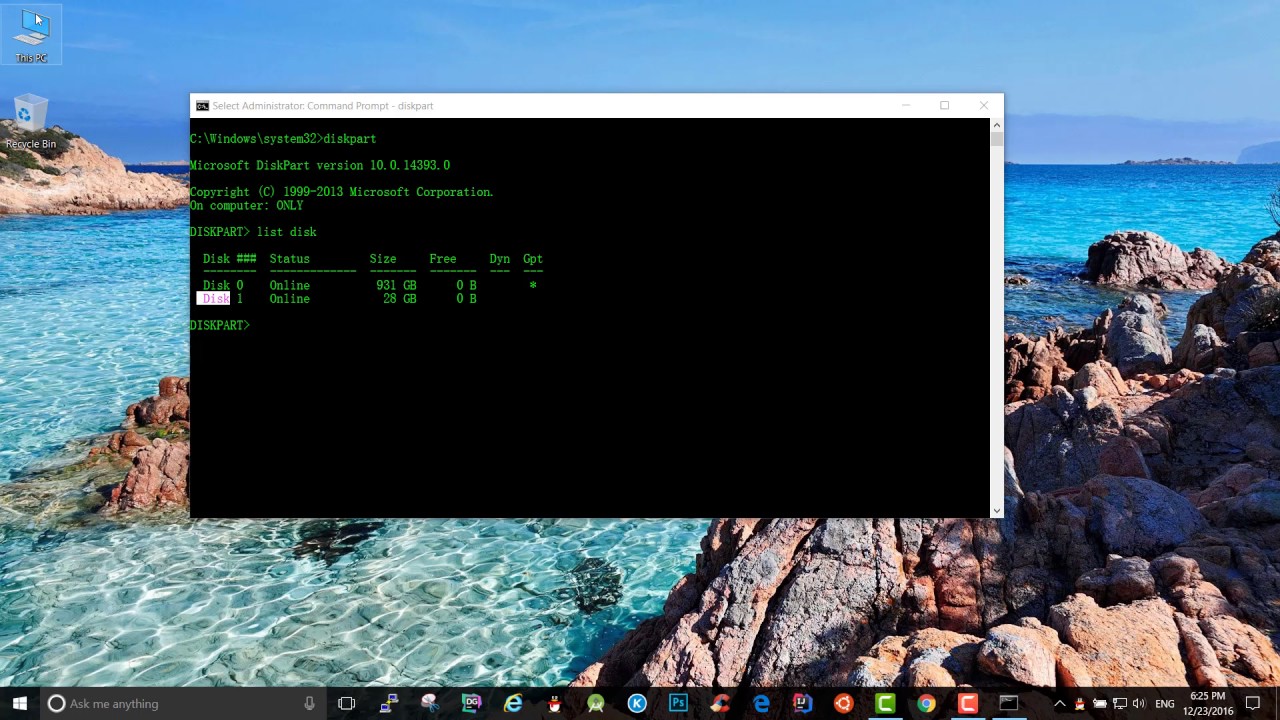
Task: Click the 'Free' column header
Action: click(443, 258)
